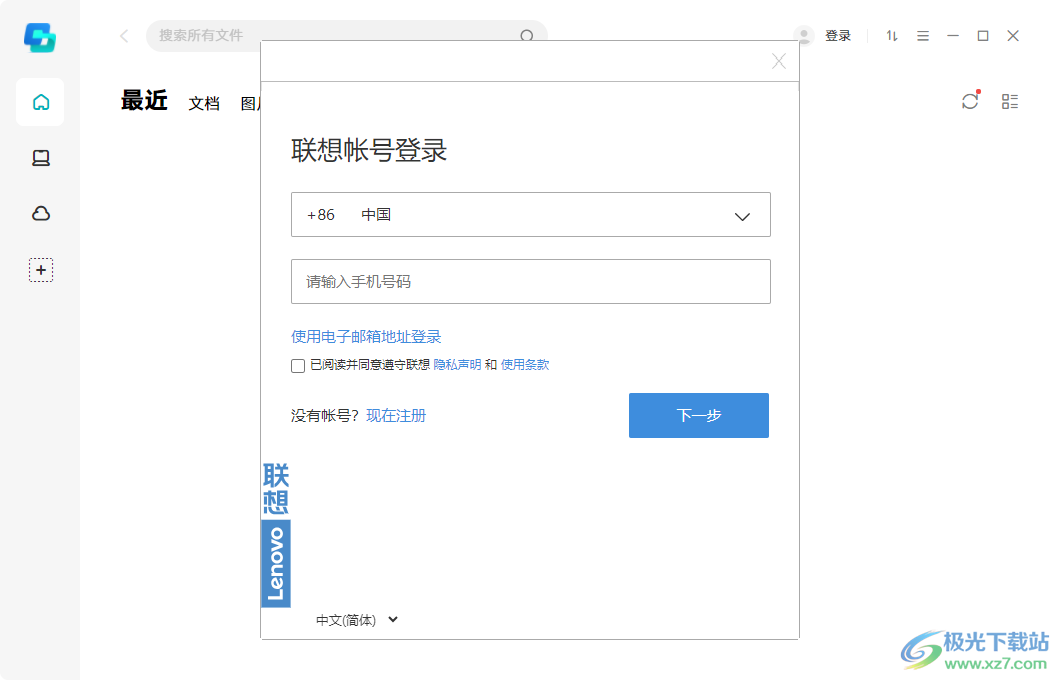Open the home page in sidebar

tap(41, 102)
